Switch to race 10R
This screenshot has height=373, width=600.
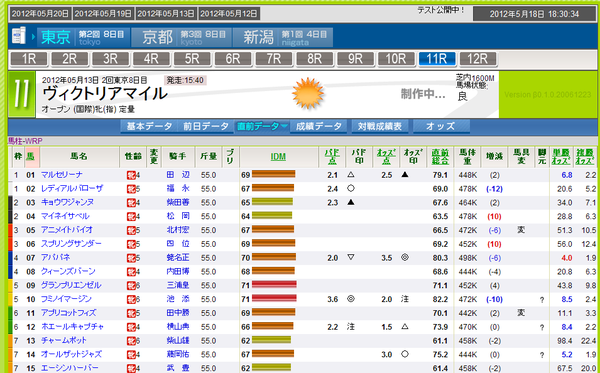[x=396, y=59]
